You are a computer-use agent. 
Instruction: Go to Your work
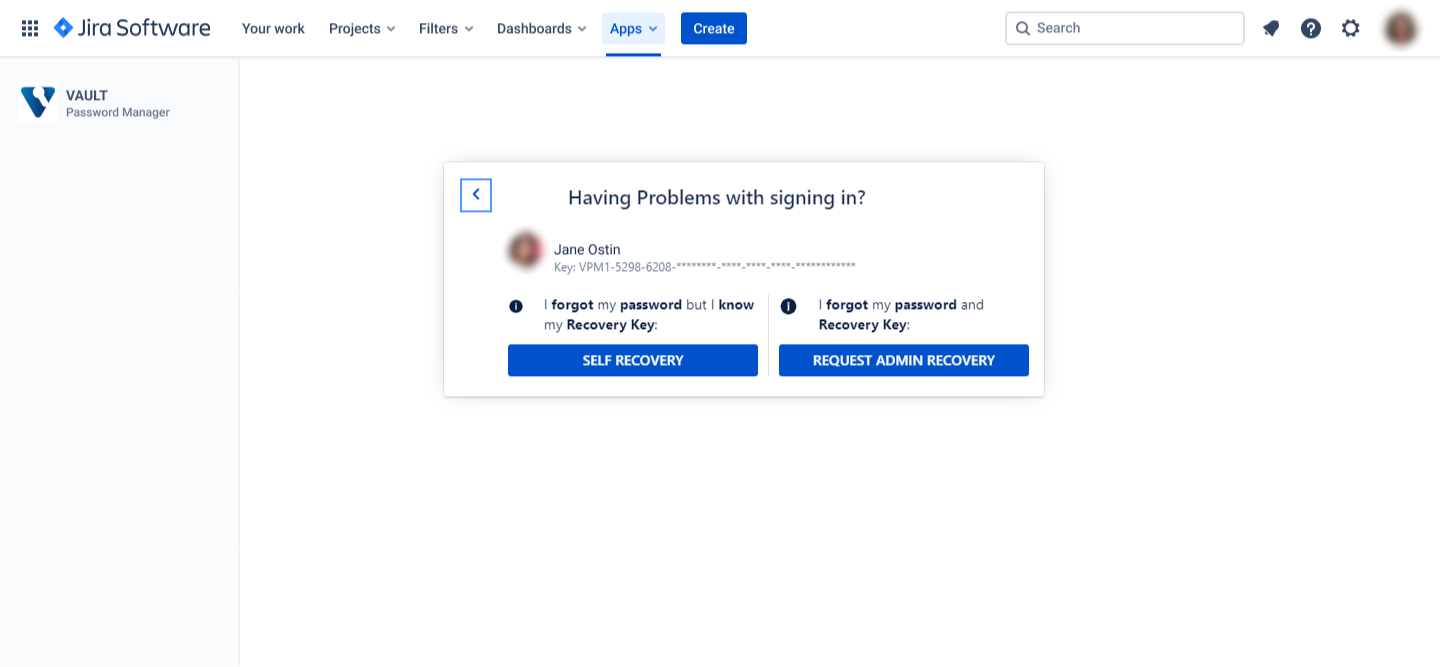(273, 28)
